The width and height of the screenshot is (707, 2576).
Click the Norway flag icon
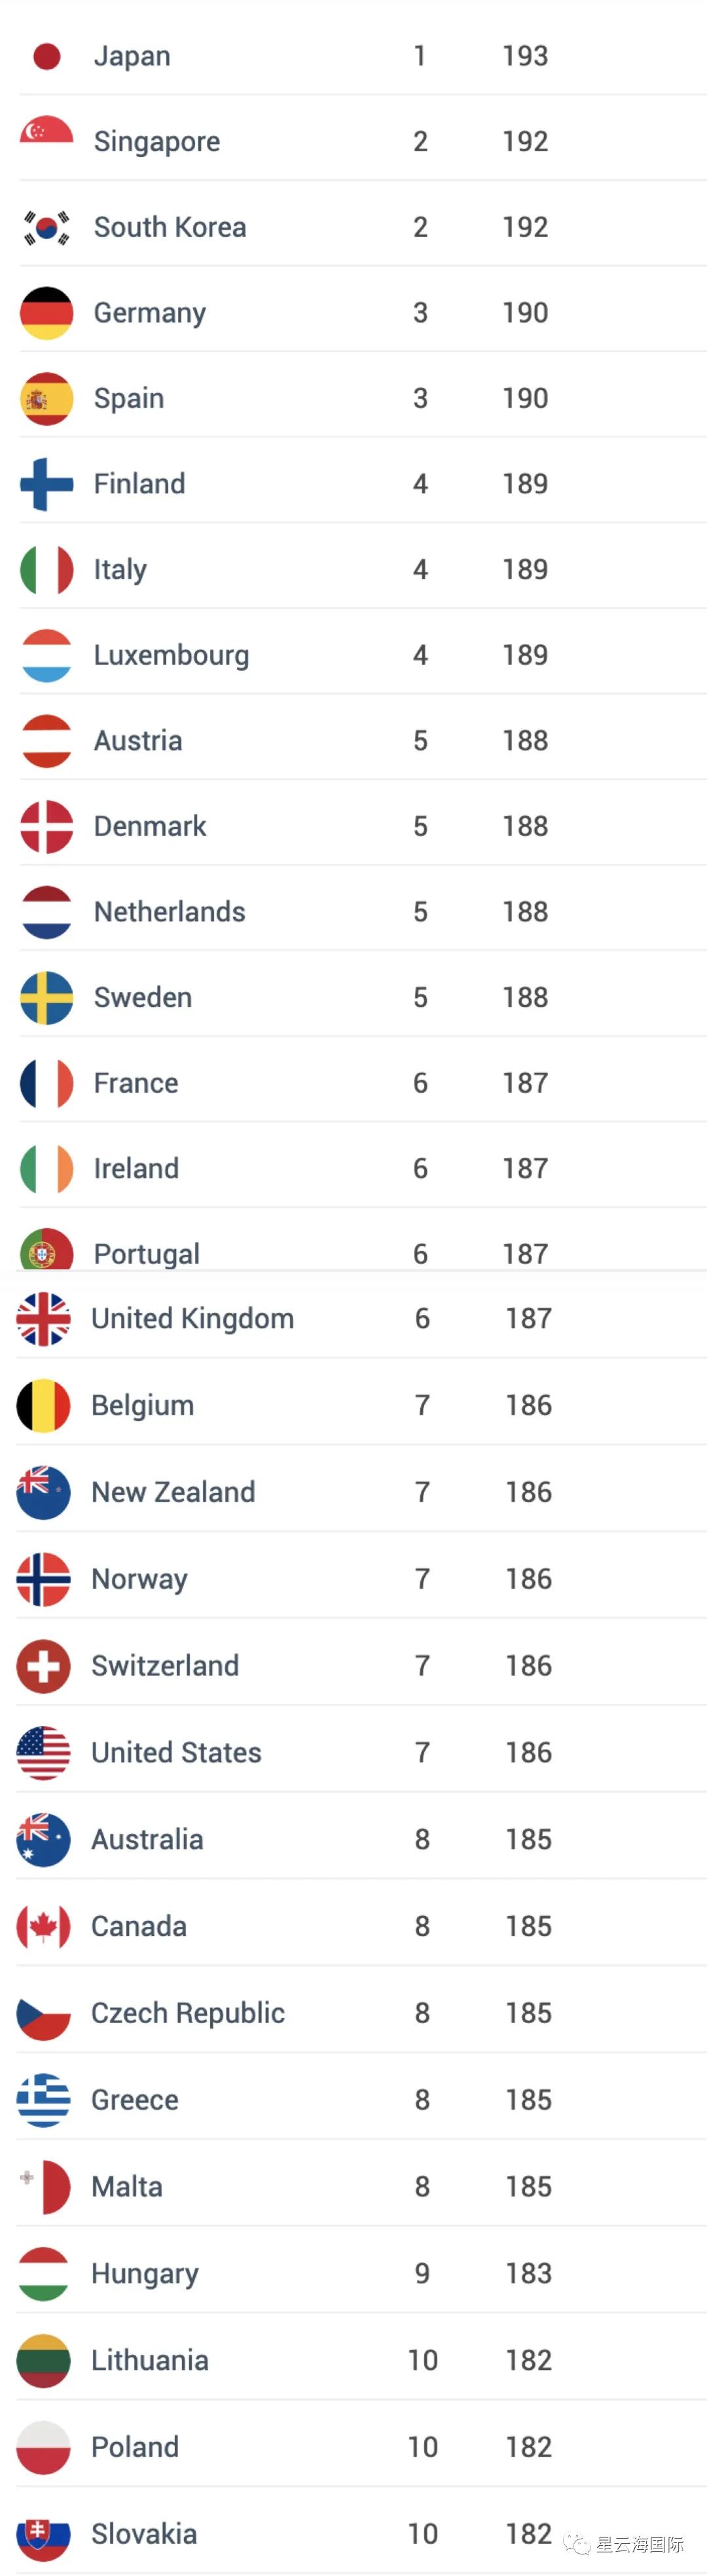(43, 1579)
